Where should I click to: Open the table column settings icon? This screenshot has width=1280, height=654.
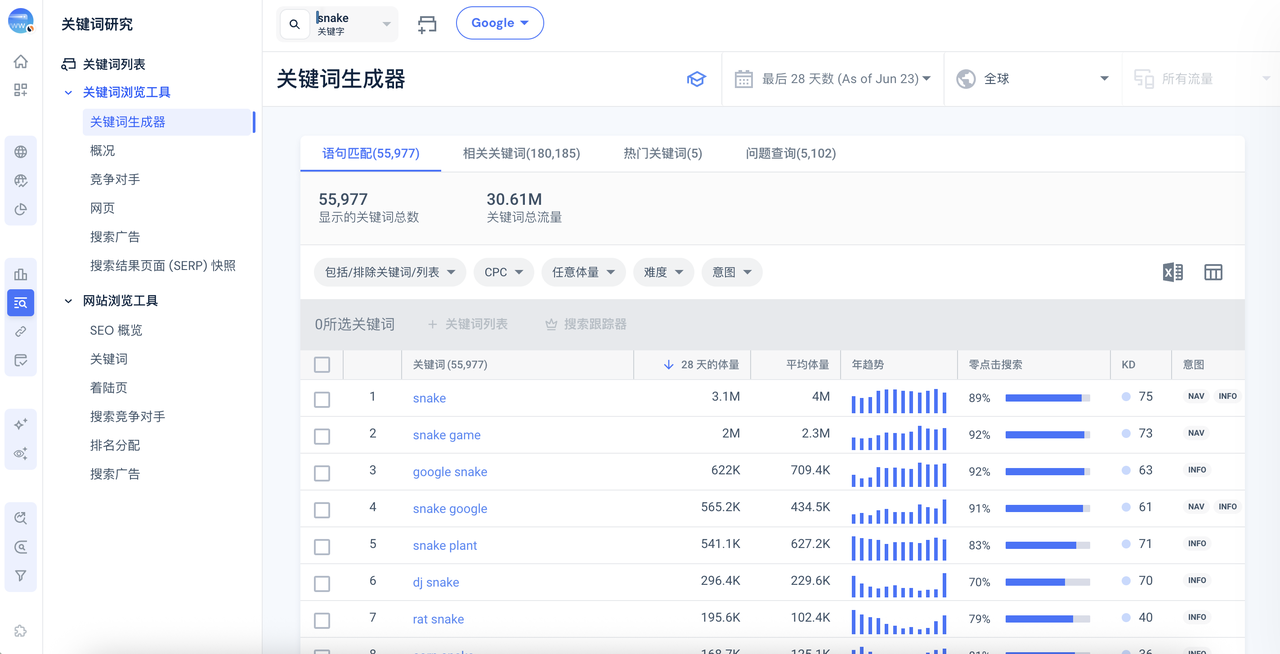point(1213,272)
